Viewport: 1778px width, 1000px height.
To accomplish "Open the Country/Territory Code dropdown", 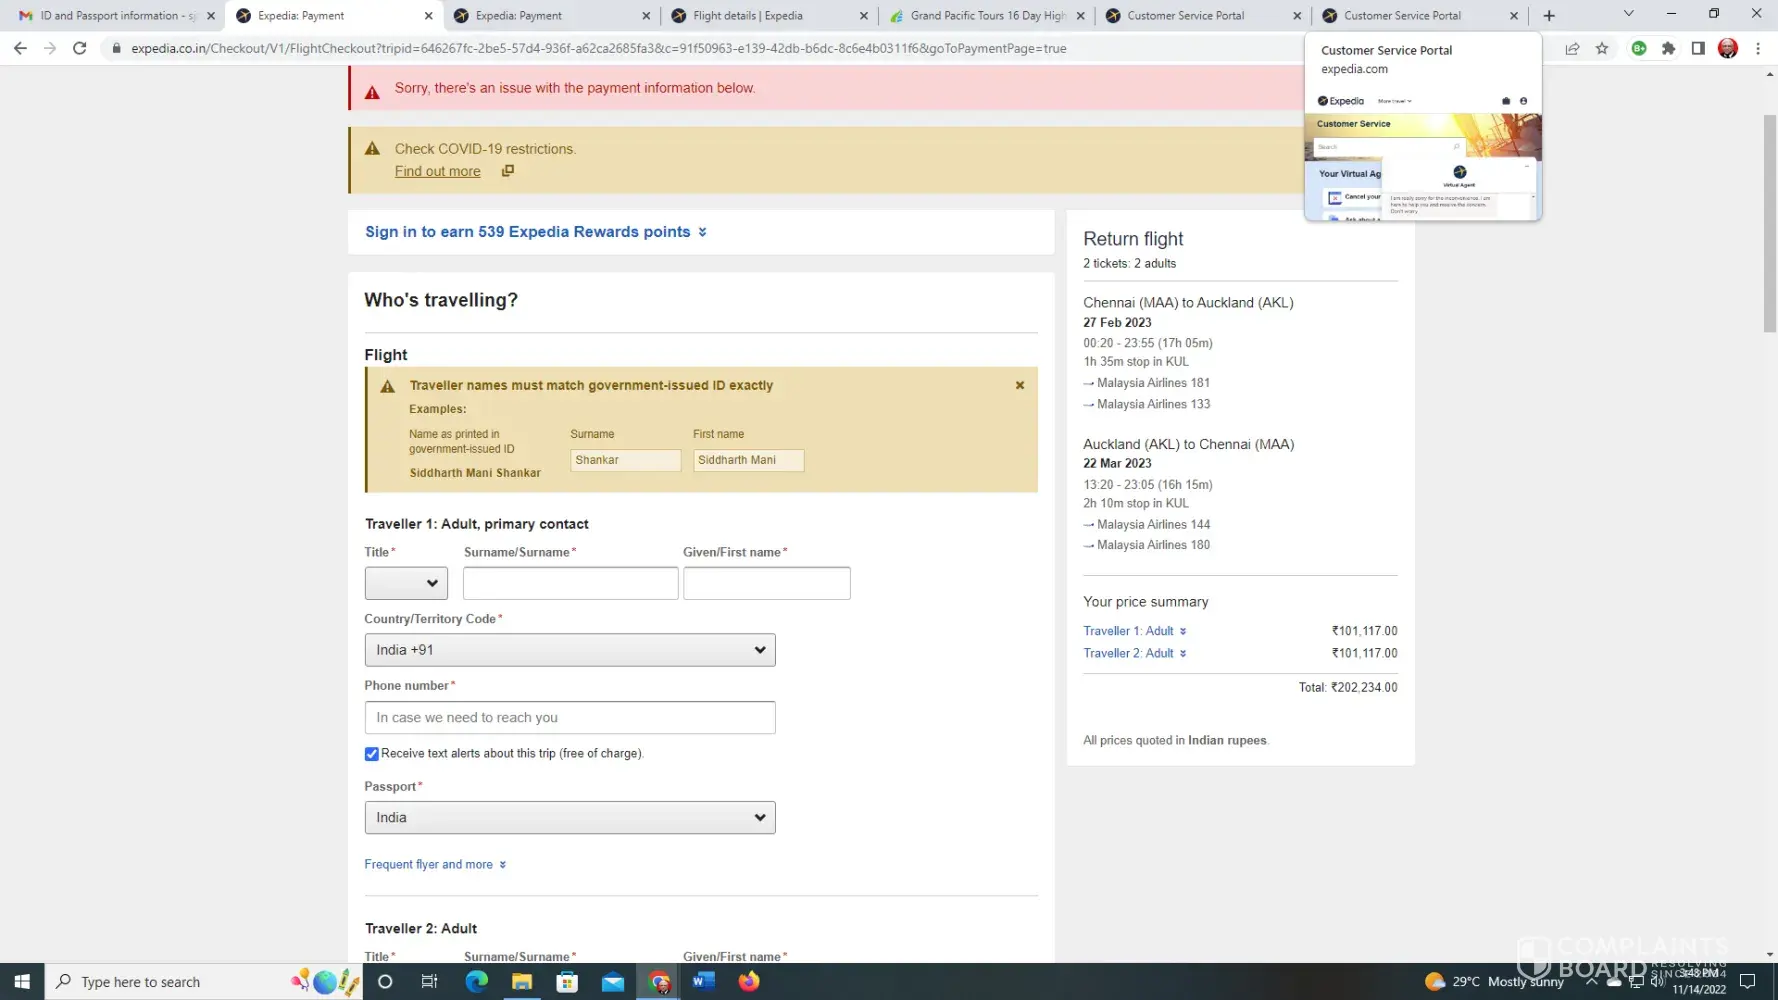I will coord(569,650).
